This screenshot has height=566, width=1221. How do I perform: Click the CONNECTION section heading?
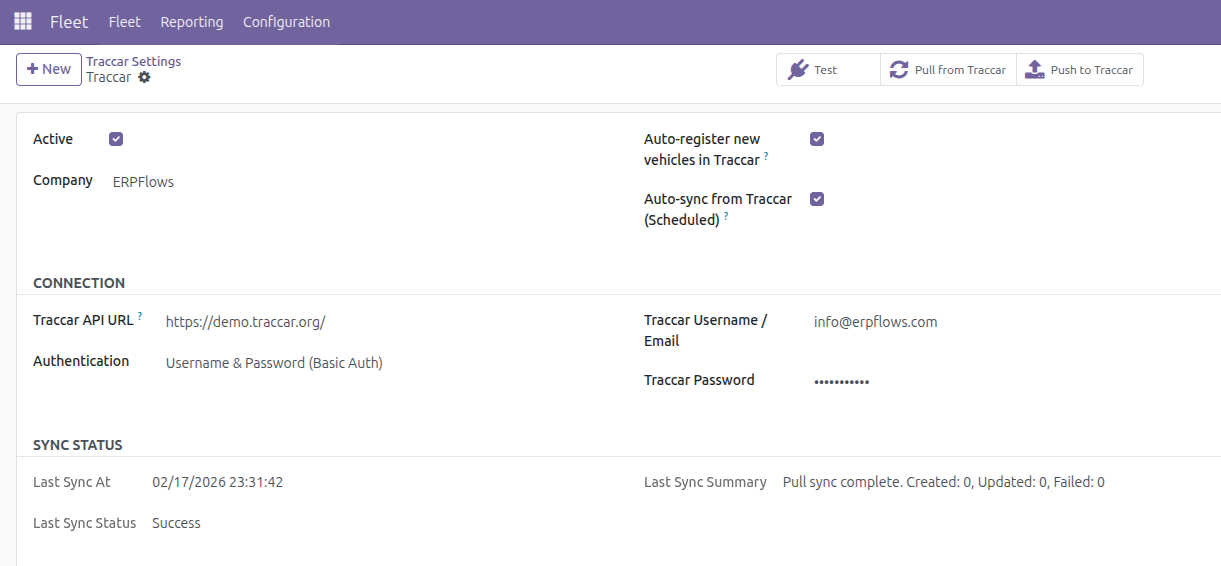click(x=79, y=283)
